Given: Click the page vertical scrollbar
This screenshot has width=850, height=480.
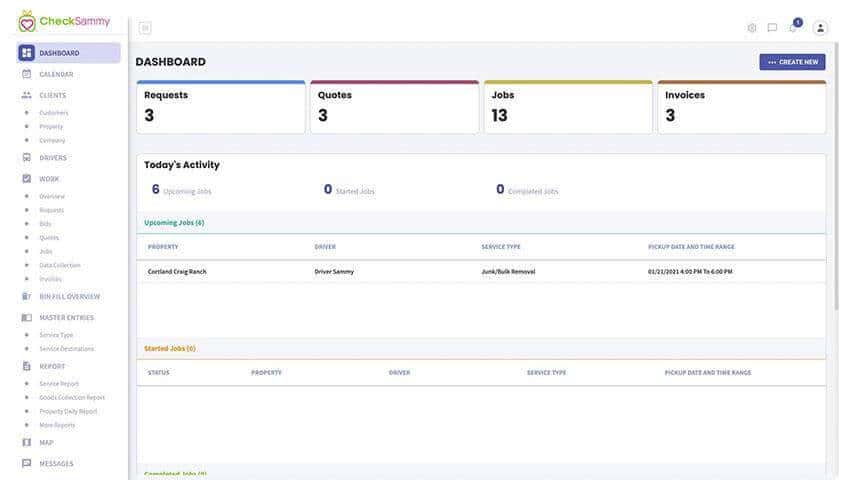Looking at the screenshot, I should pyautogui.click(x=836, y=176).
